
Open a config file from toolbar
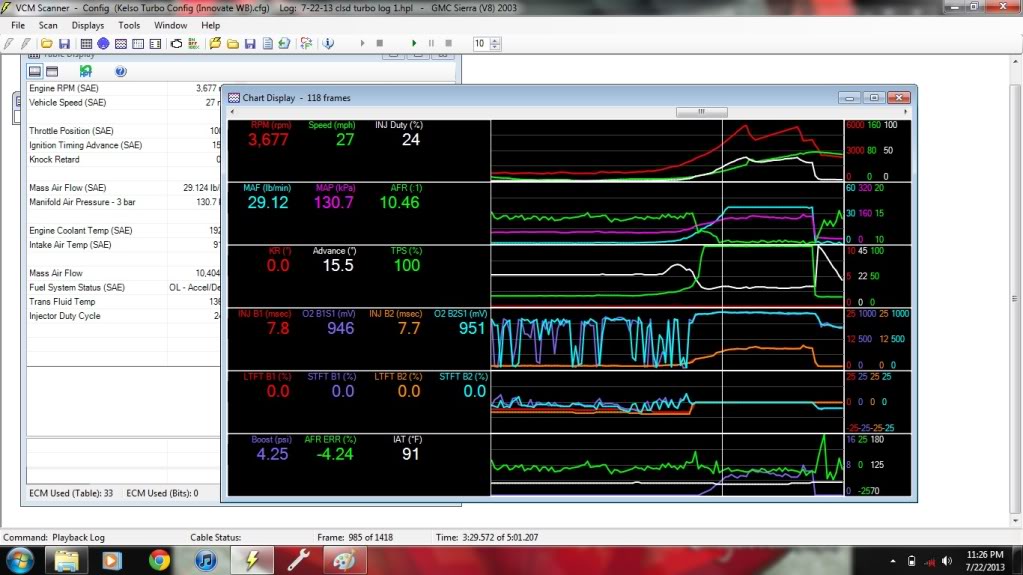(46, 44)
